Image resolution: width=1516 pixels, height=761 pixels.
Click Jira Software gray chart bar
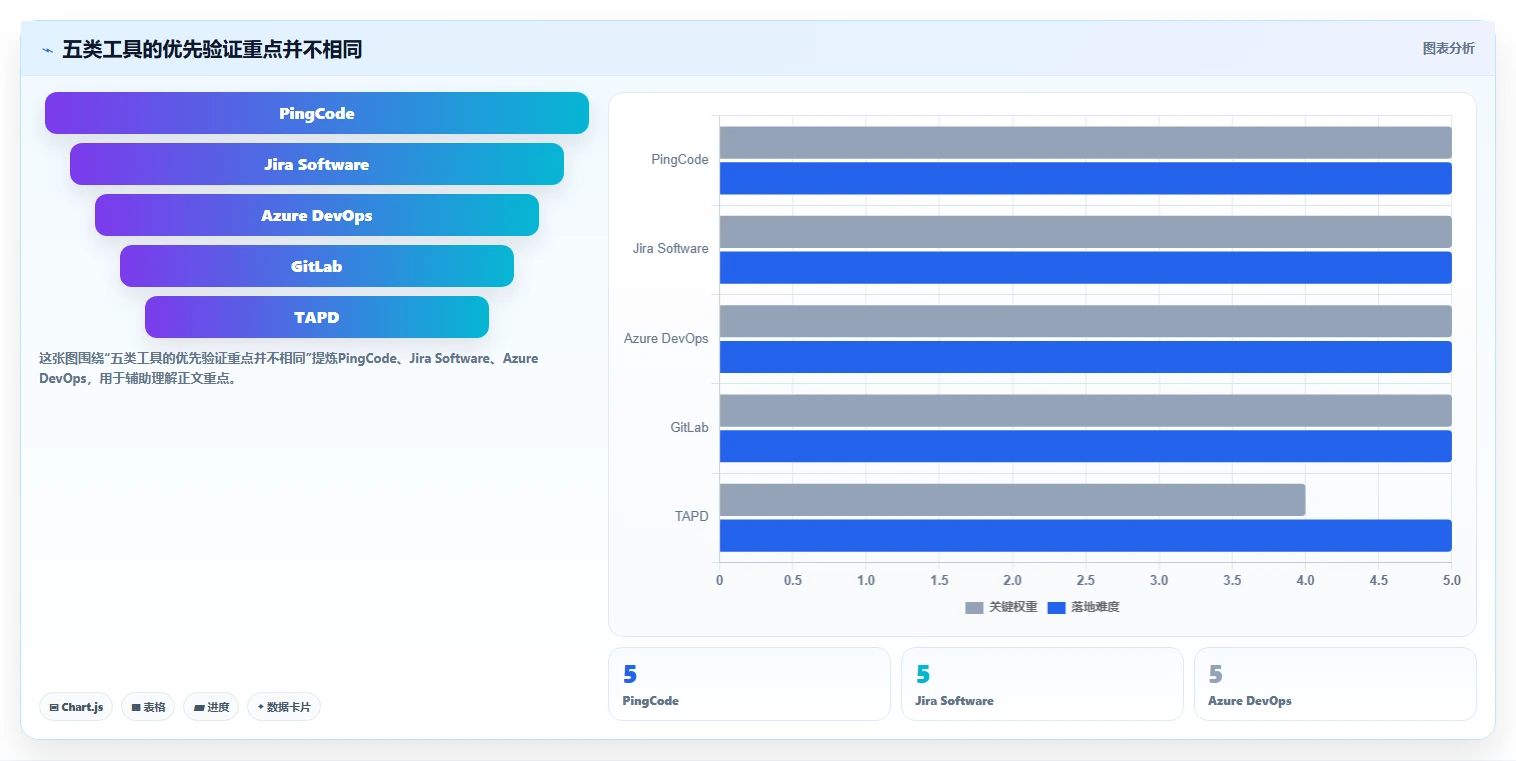pyautogui.click(x=1085, y=232)
